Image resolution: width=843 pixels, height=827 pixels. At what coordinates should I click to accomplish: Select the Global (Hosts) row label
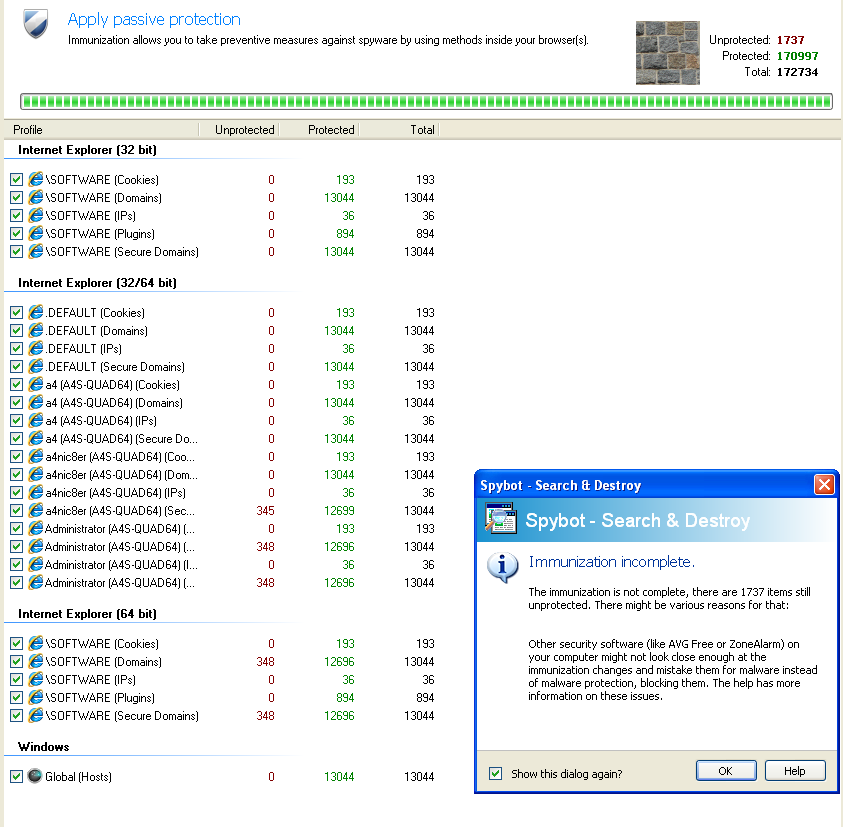coord(78,777)
